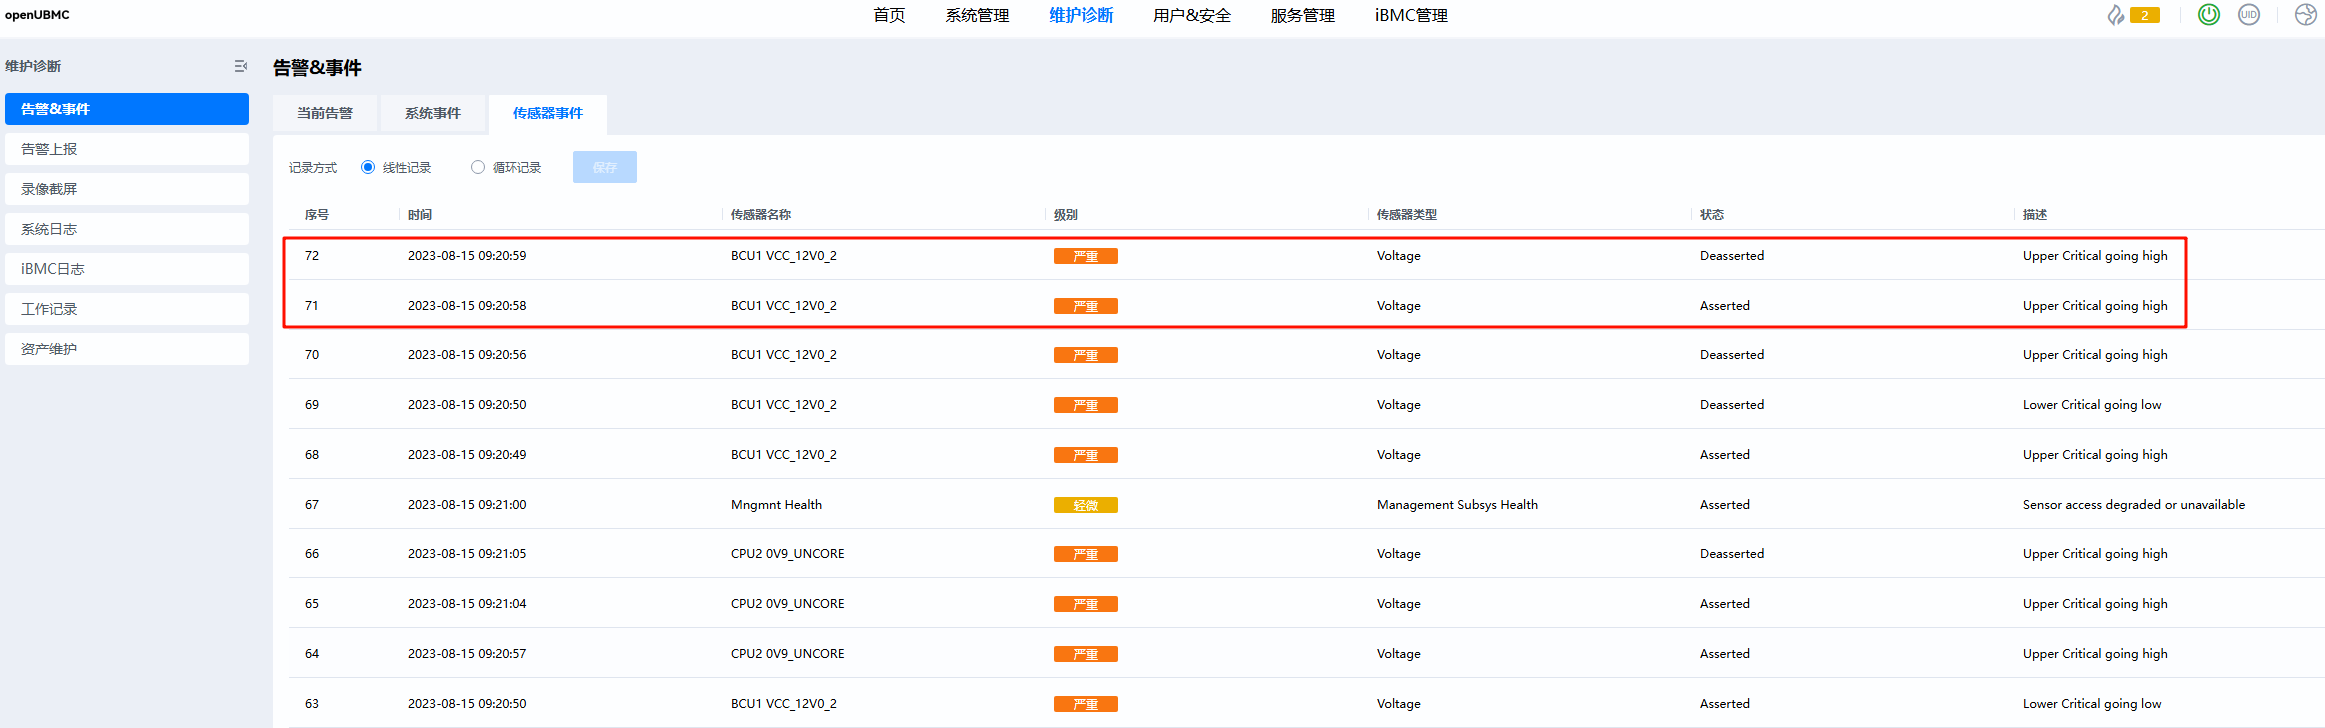Go to the 首页 menu item
Screen dimensions: 2325x728
click(x=889, y=15)
